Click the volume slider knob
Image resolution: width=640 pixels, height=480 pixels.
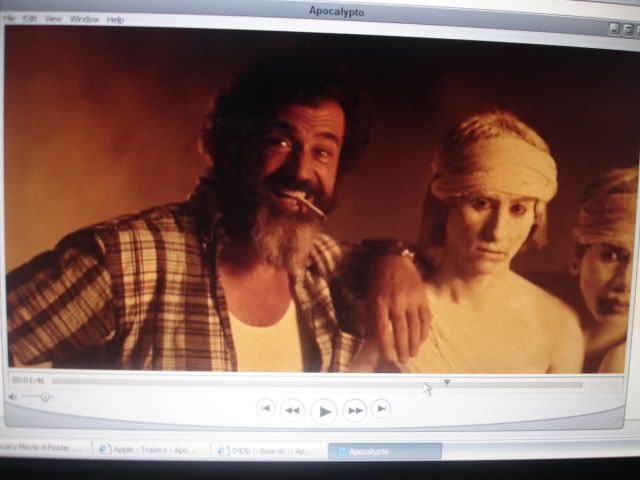45,396
